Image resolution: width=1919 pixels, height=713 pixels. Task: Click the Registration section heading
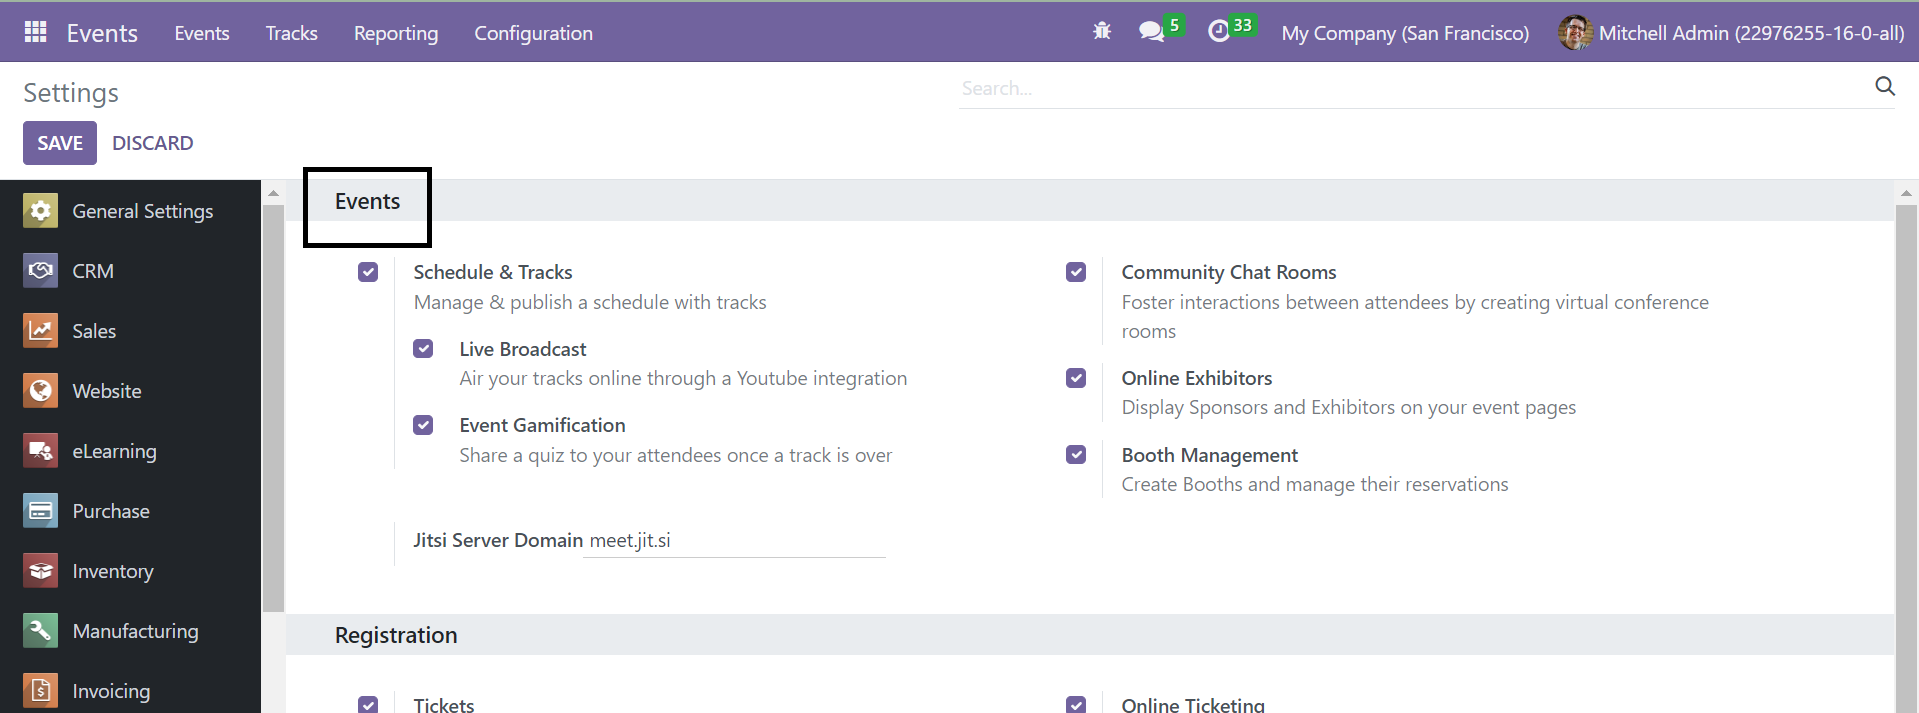coord(396,635)
